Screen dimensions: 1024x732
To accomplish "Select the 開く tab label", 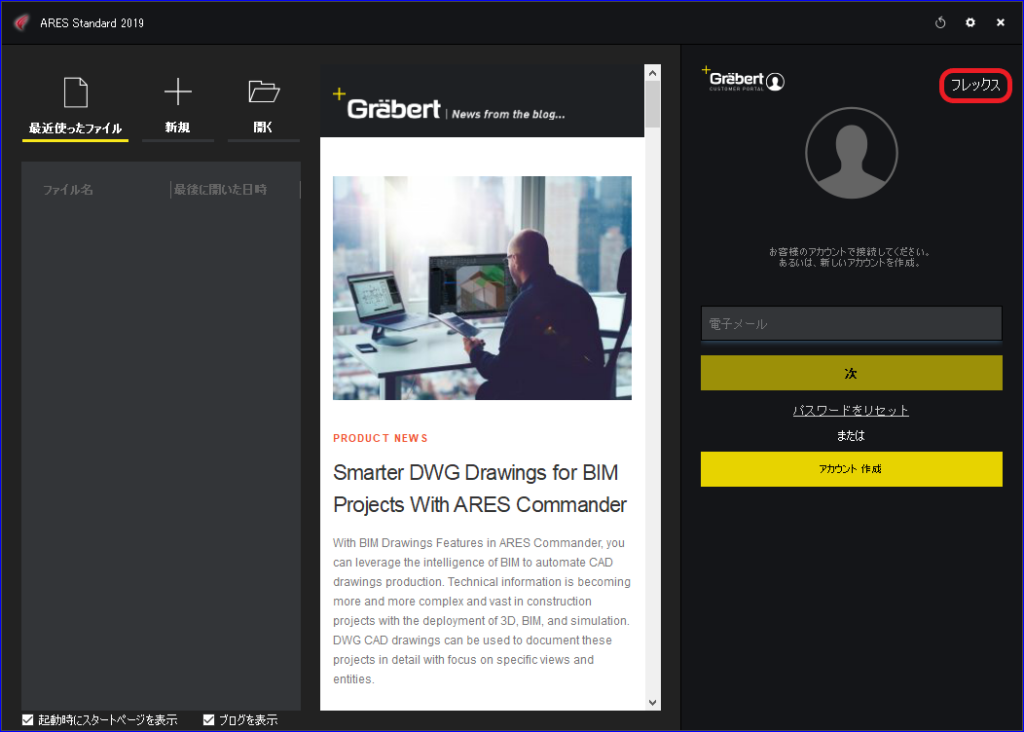I will (x=263, y=127).
